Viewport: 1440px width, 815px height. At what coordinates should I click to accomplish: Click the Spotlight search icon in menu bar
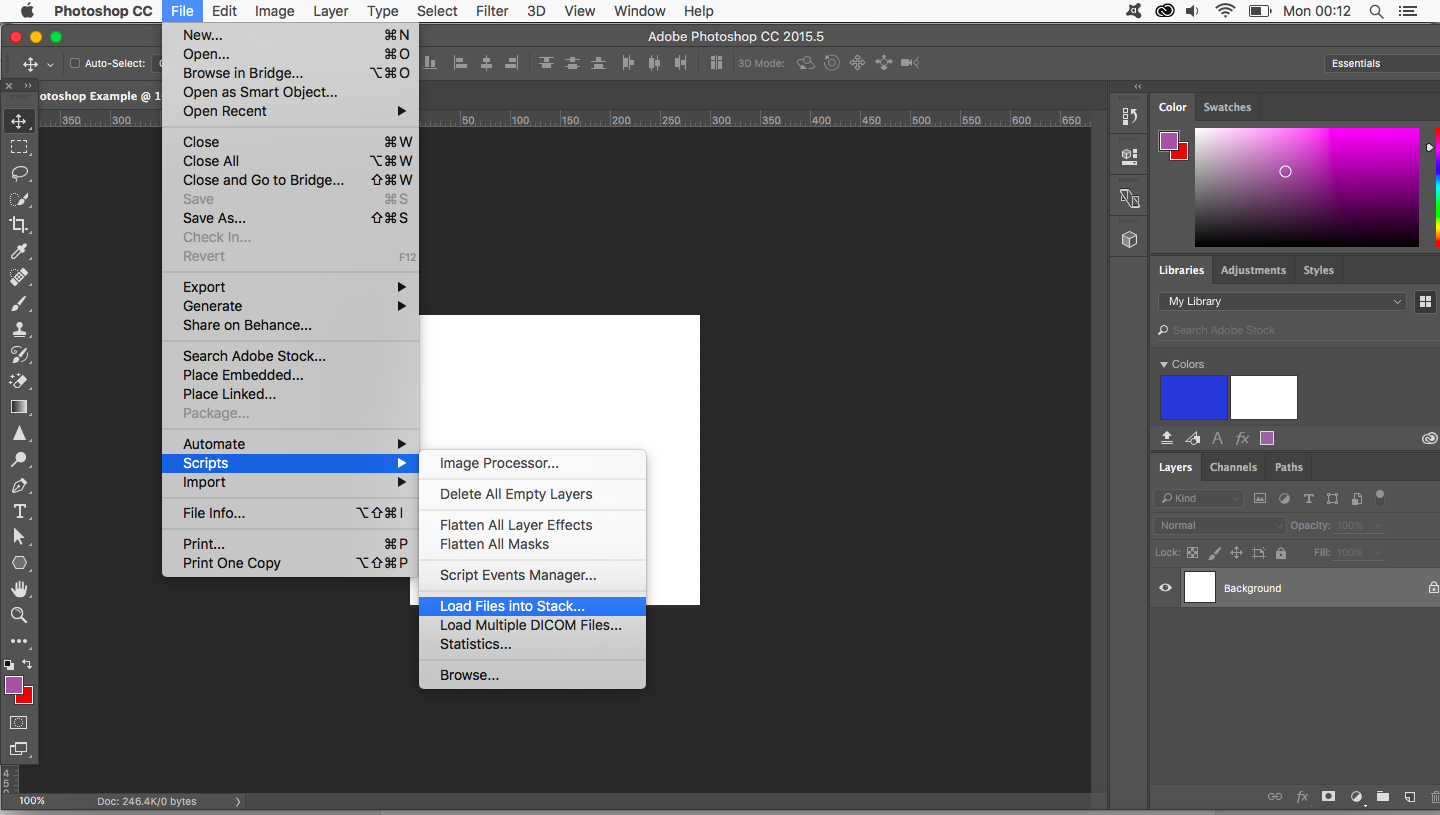pyautogui.click(x=1377, y=11)
